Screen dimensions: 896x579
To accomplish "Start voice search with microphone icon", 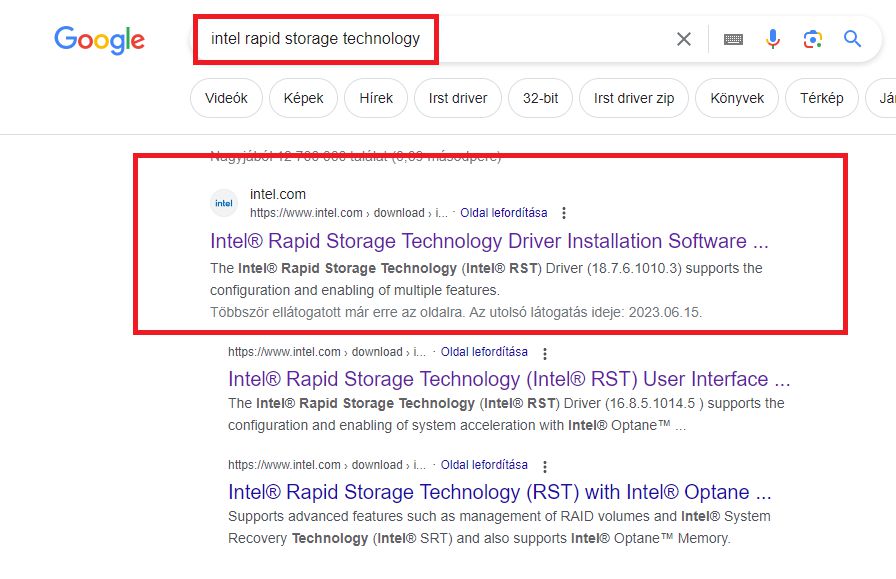I will pyautogui.click(x=772, y=39).
